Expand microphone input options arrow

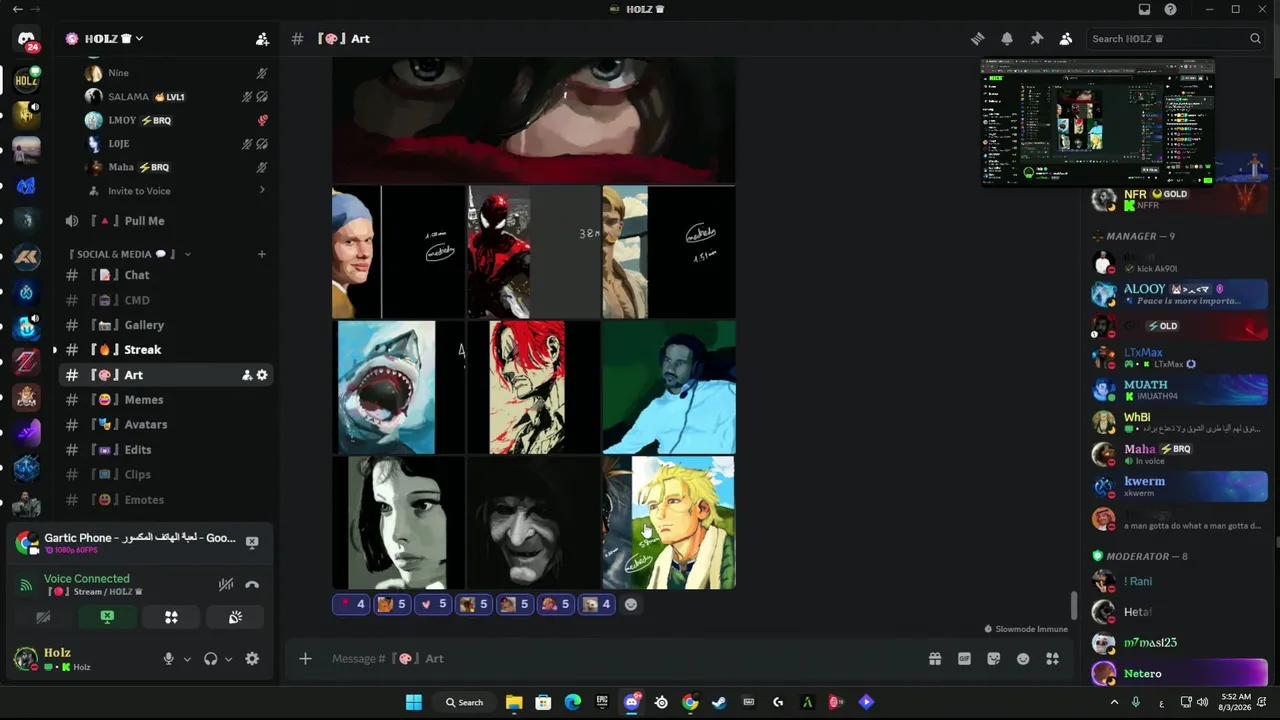[187, 659]
